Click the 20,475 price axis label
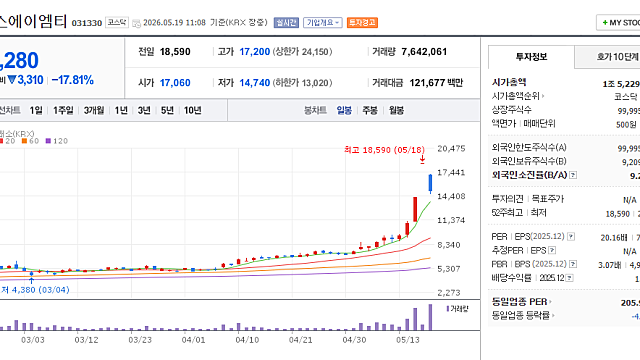640x360 pixels. tap(451, 149)
